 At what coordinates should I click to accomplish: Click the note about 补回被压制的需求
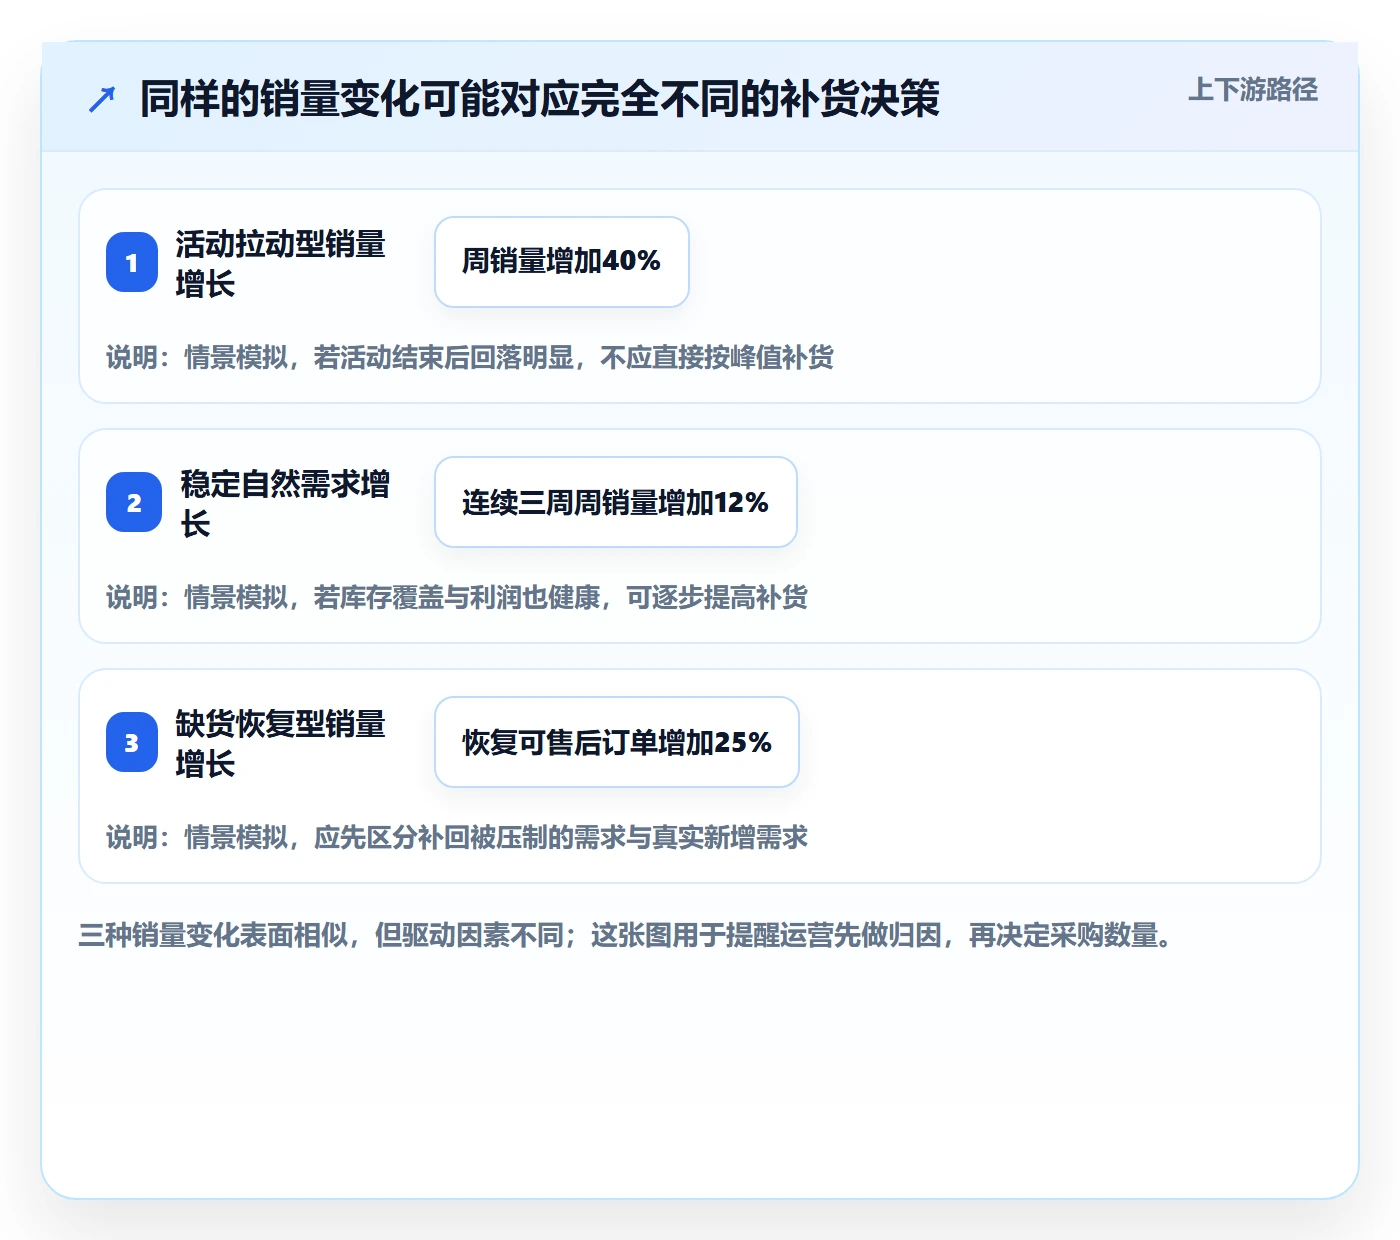(457, 837)
